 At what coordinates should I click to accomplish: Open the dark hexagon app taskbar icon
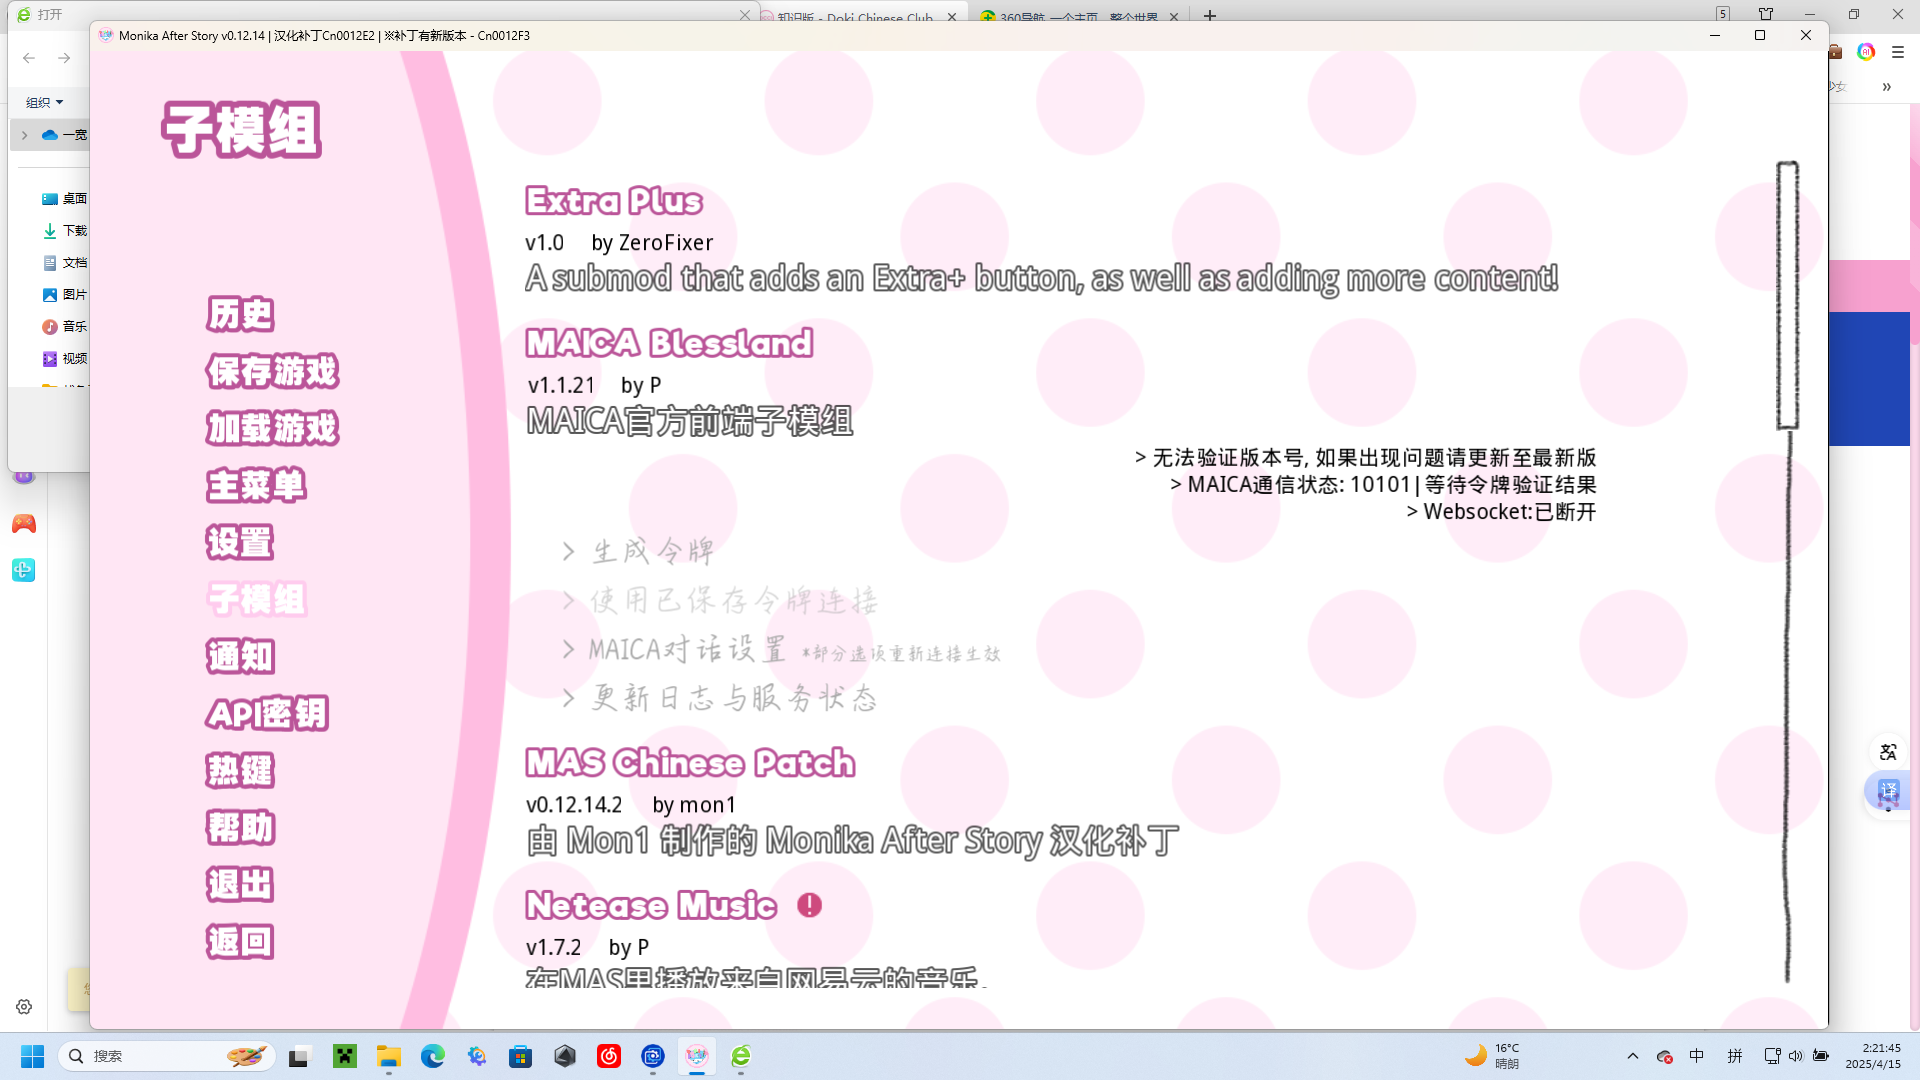coord(565,1056)
